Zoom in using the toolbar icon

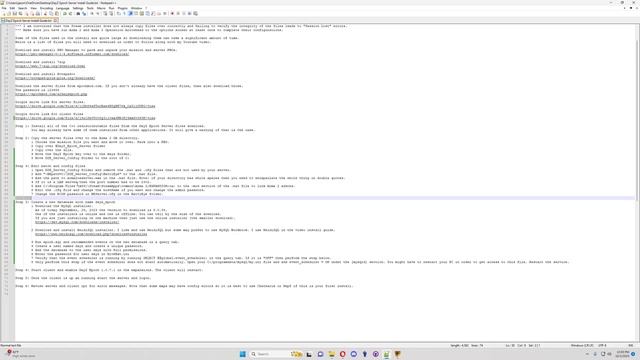click(x=92, y=13)
